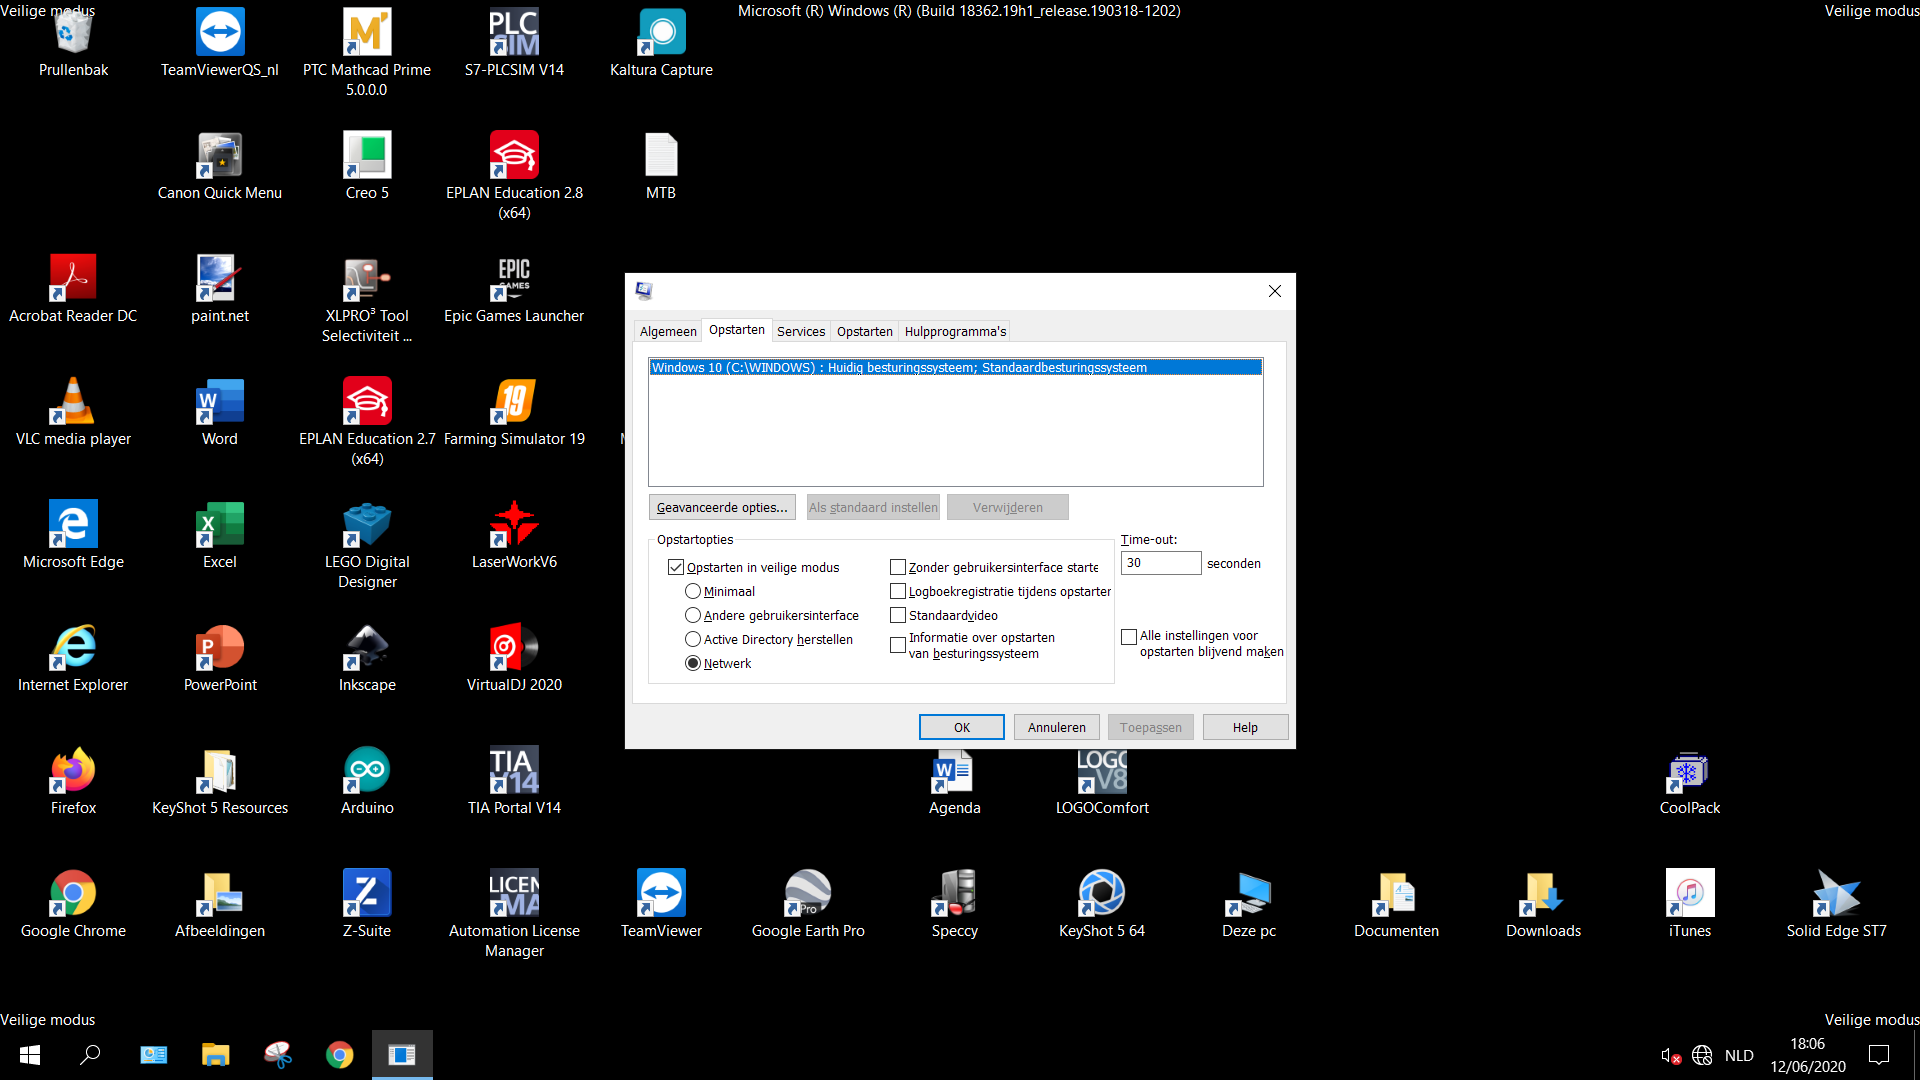Select Active Directory herstellen option
Viewport: 1920px width, 1080px height.
[693, 639]
